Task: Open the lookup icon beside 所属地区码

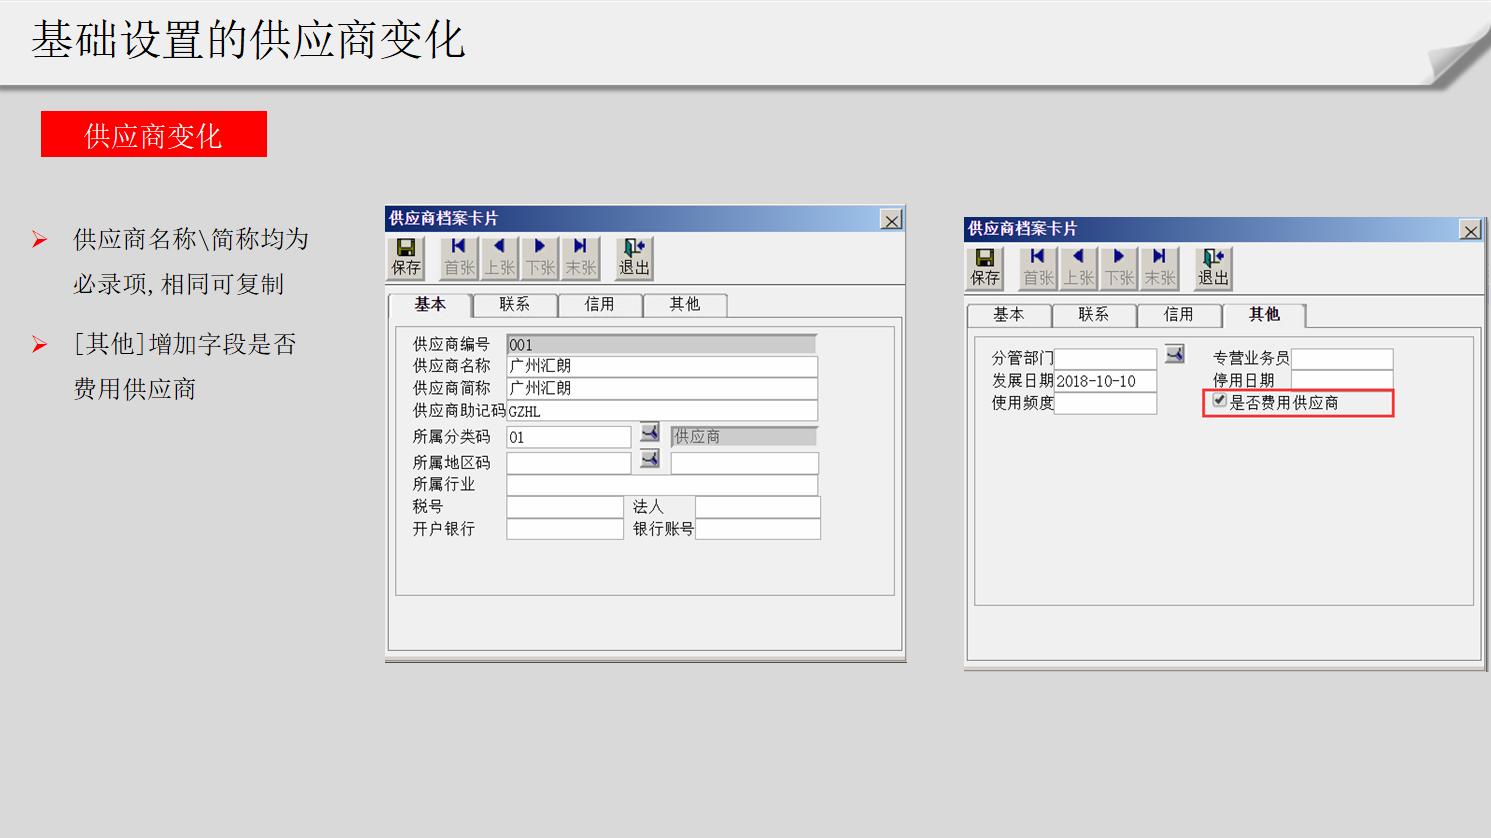Action: point(650,459)
